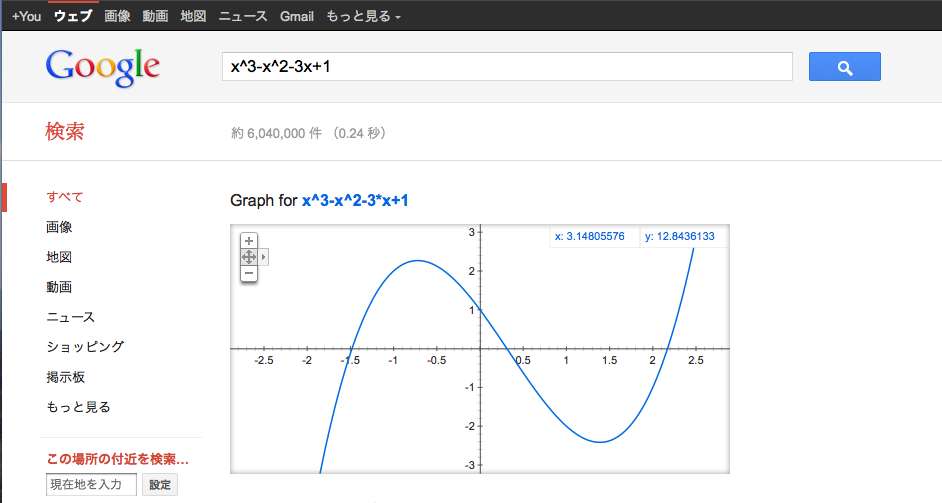This screenshot has width=942, height=503.
Task: Select the ウェブ tab in top bar
Action: [73, 16]
